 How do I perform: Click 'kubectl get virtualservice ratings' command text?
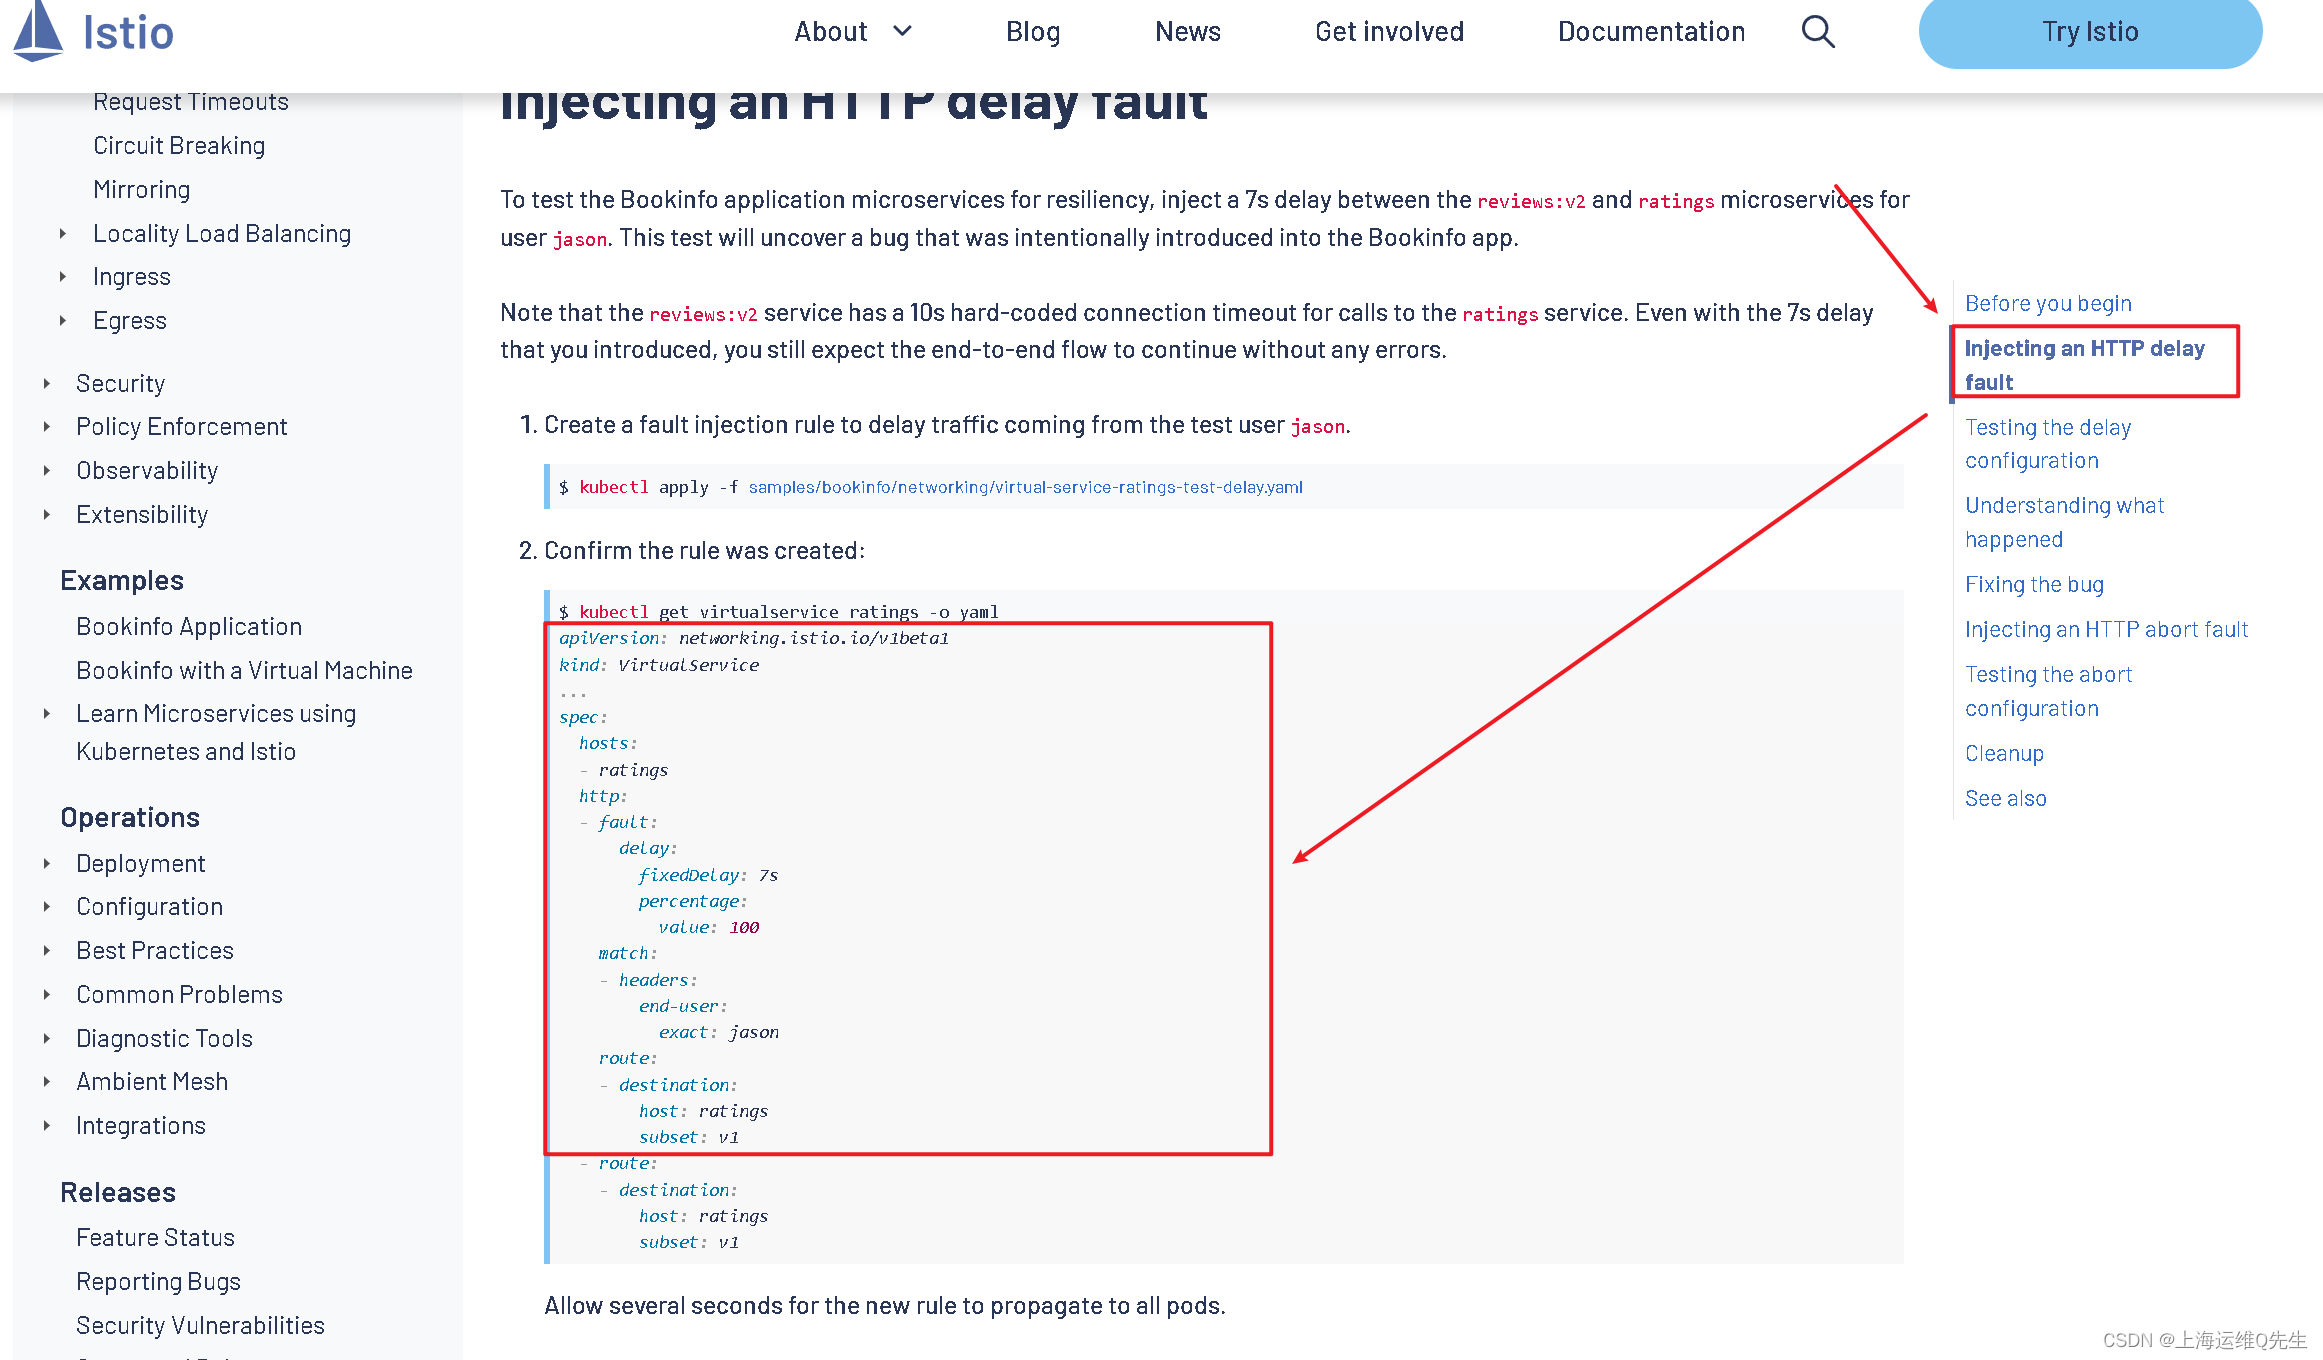[x=749, y=612]
